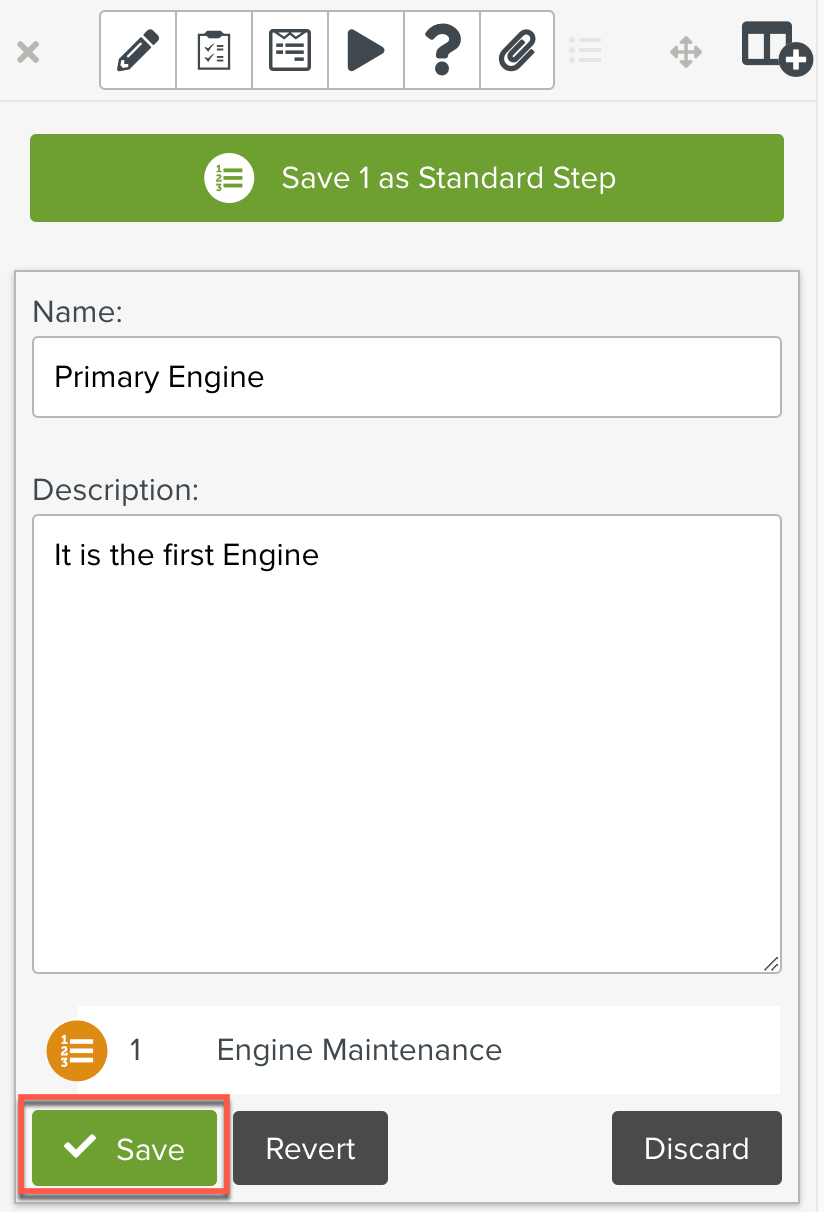Revert the step changes
Screen dimensions: 824x1212
tap(311, 1148)
